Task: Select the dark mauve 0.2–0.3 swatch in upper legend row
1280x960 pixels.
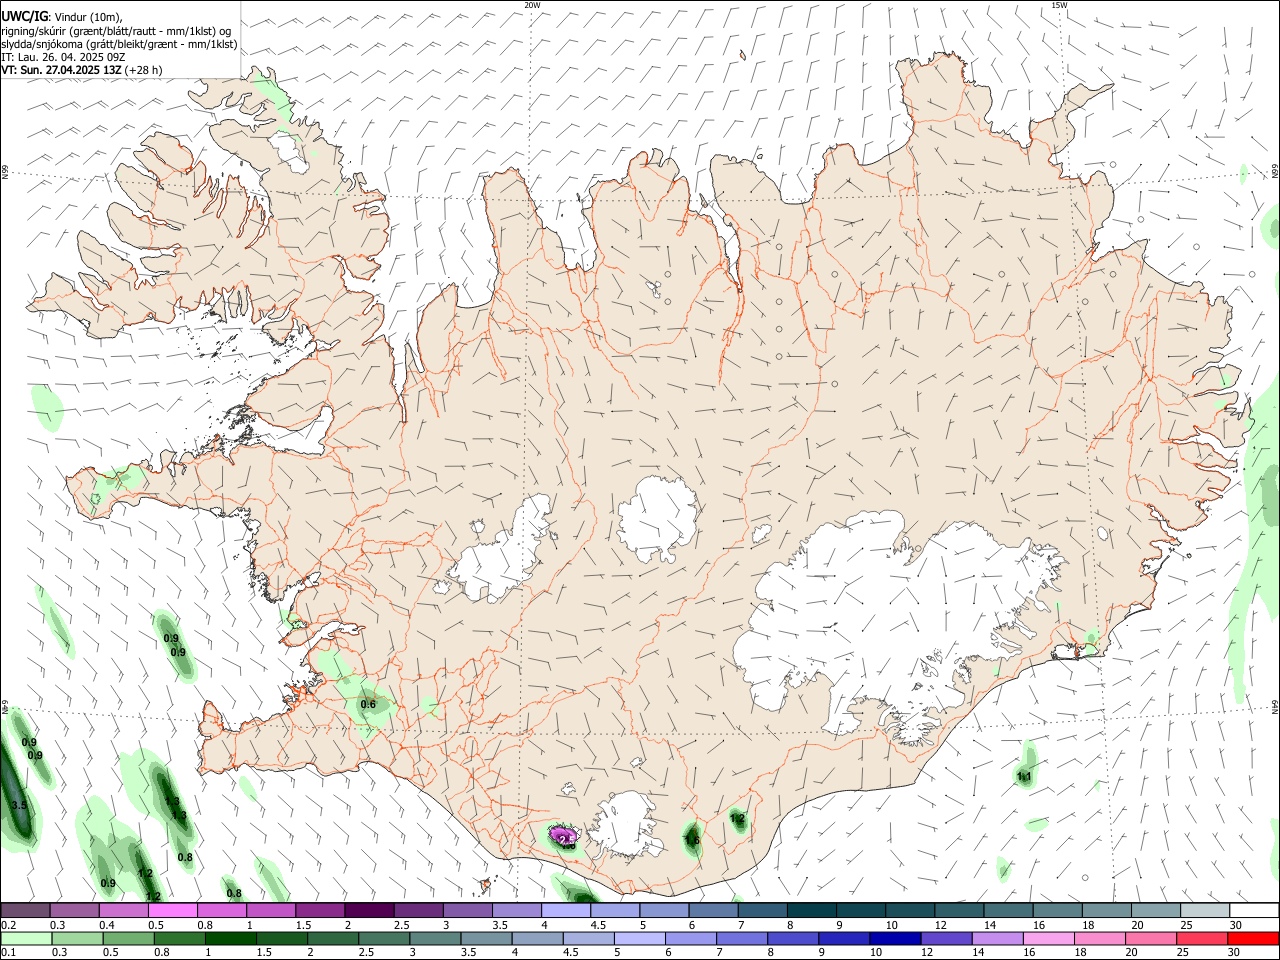Action: click(x=26, y=911)
